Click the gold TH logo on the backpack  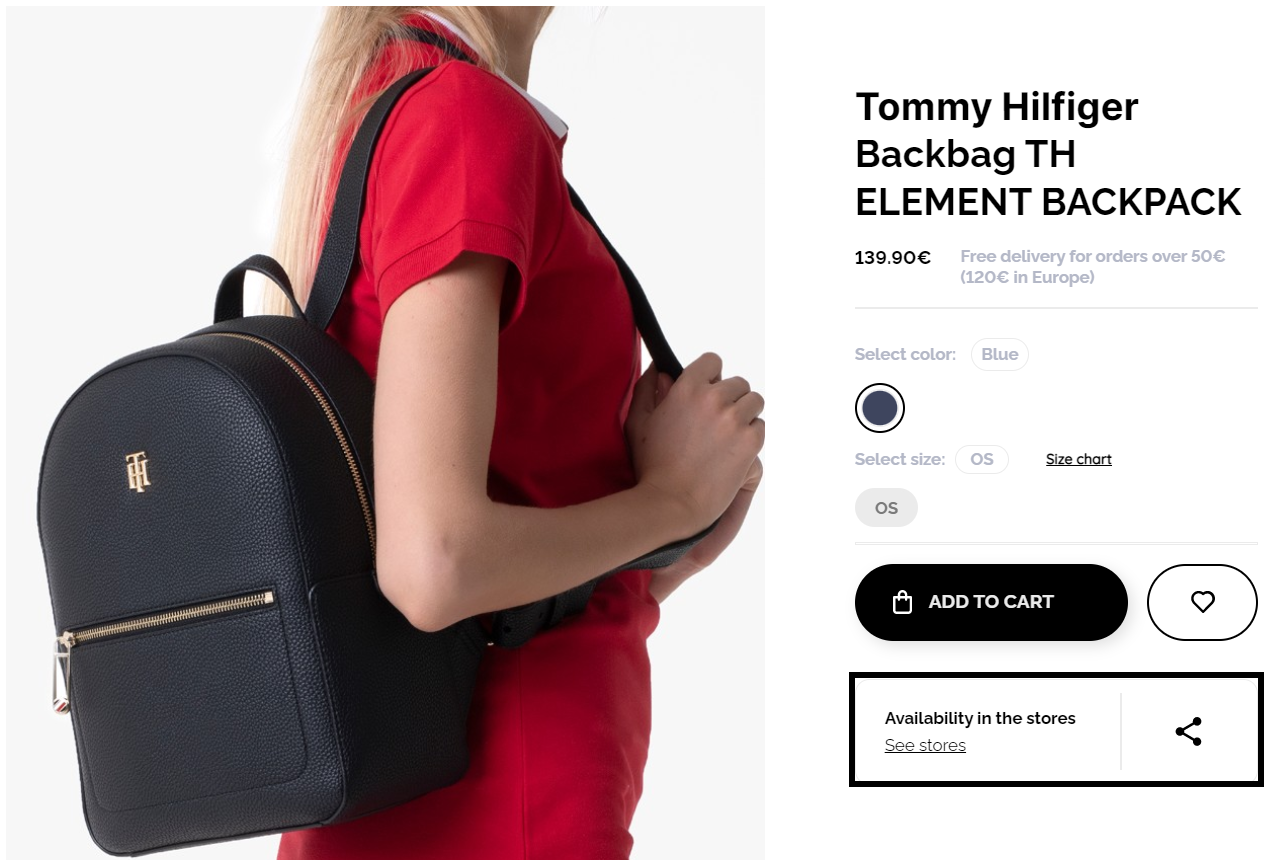(x=137, y=471)
